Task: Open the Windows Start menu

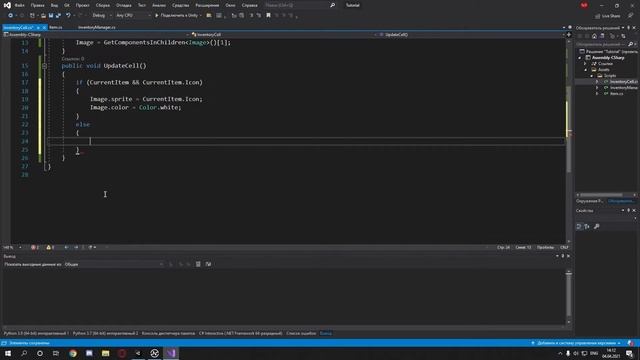Action: point(8,353)
